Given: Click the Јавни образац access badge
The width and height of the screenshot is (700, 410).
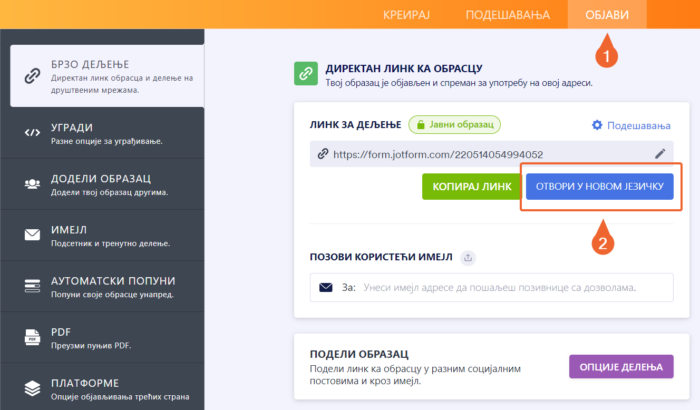Looking at the screenshot, I should tap(454, 125).
